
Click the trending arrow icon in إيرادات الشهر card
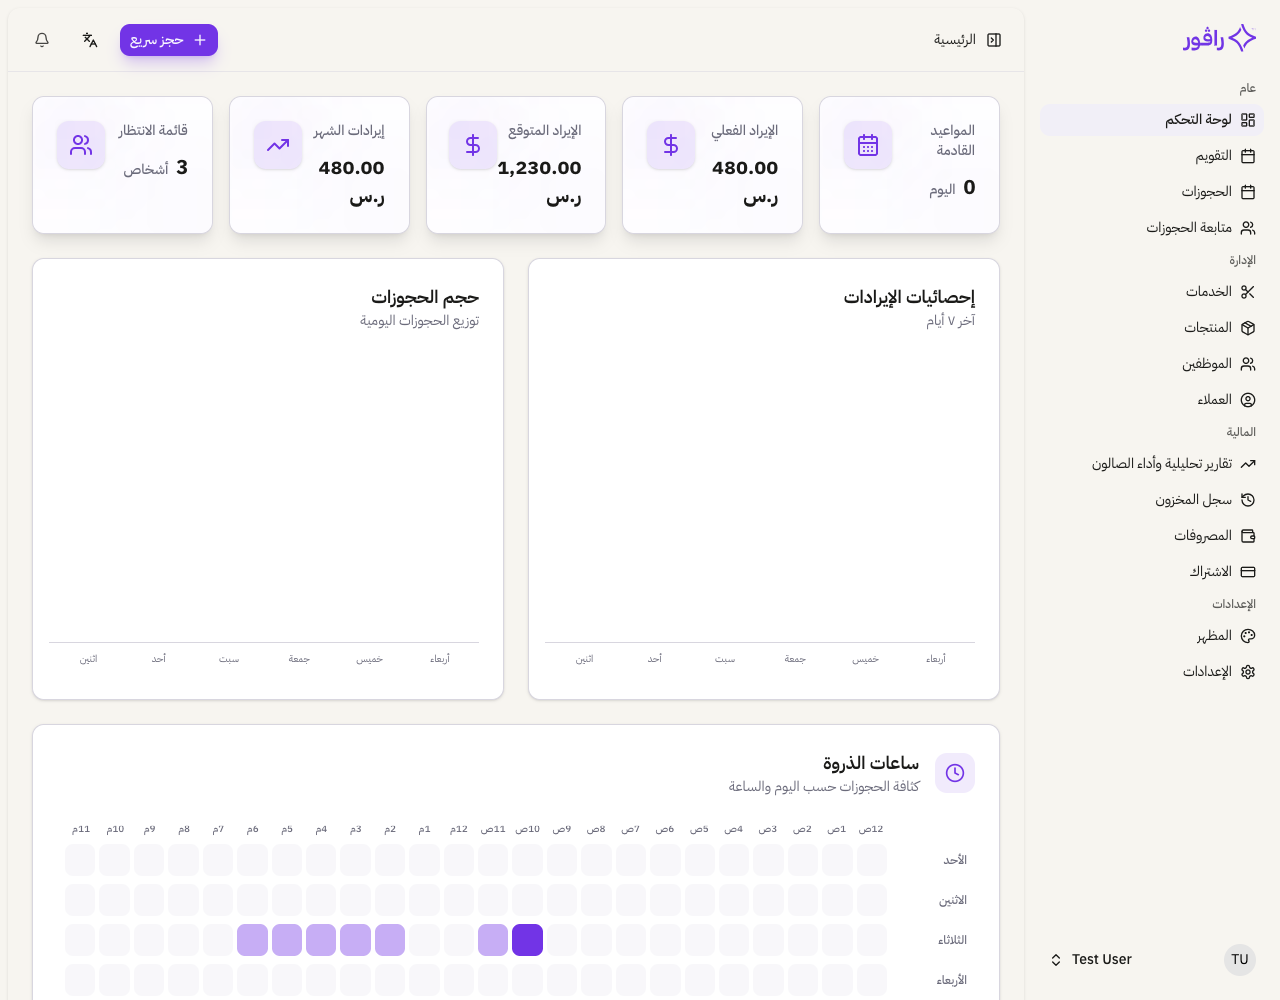[278, 146]
